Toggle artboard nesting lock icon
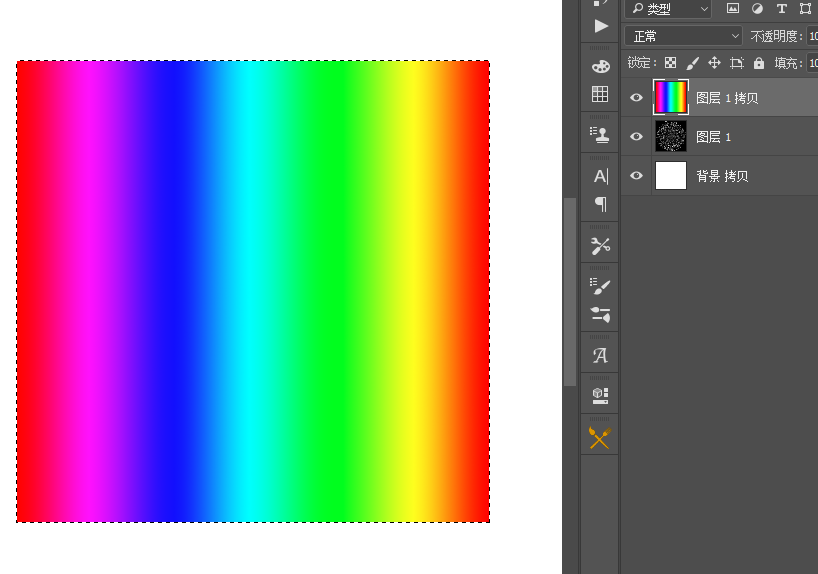 [737, 63]
